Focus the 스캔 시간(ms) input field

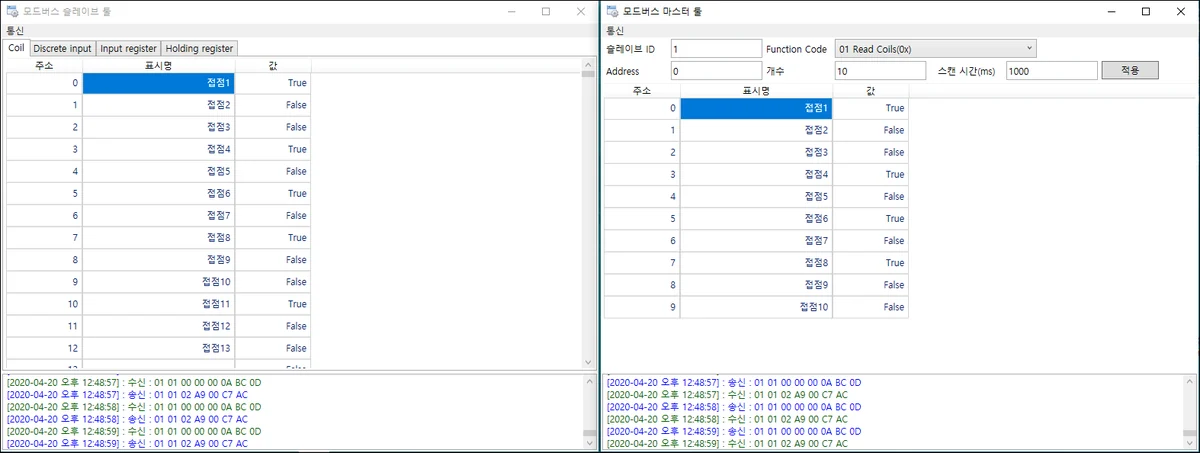(1051, 71)
